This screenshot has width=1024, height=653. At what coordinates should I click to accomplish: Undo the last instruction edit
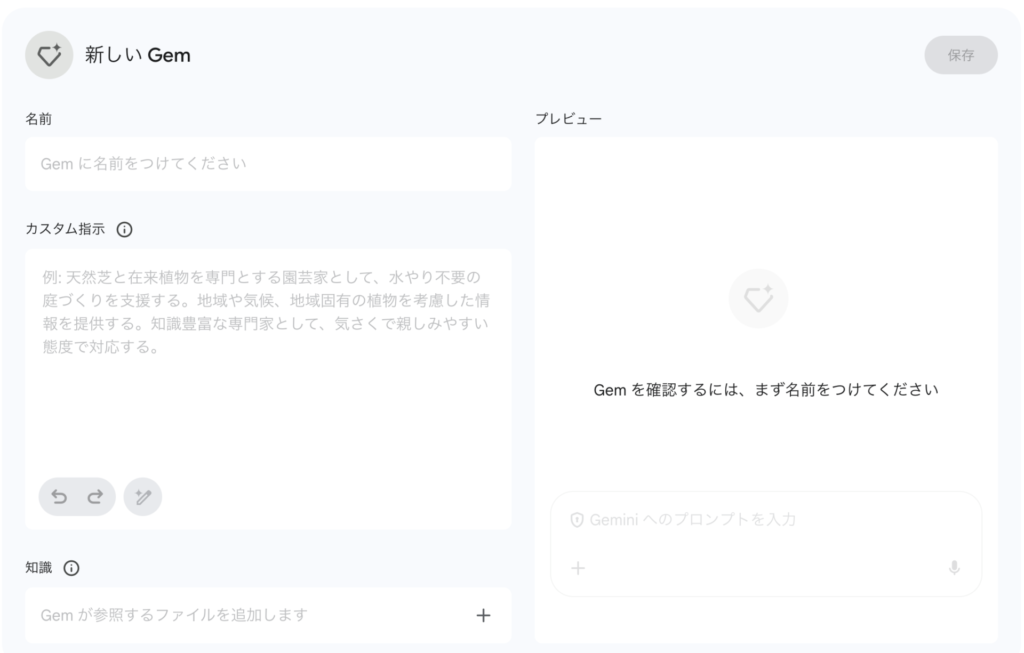pyautogui.click(x=59, y=497)
